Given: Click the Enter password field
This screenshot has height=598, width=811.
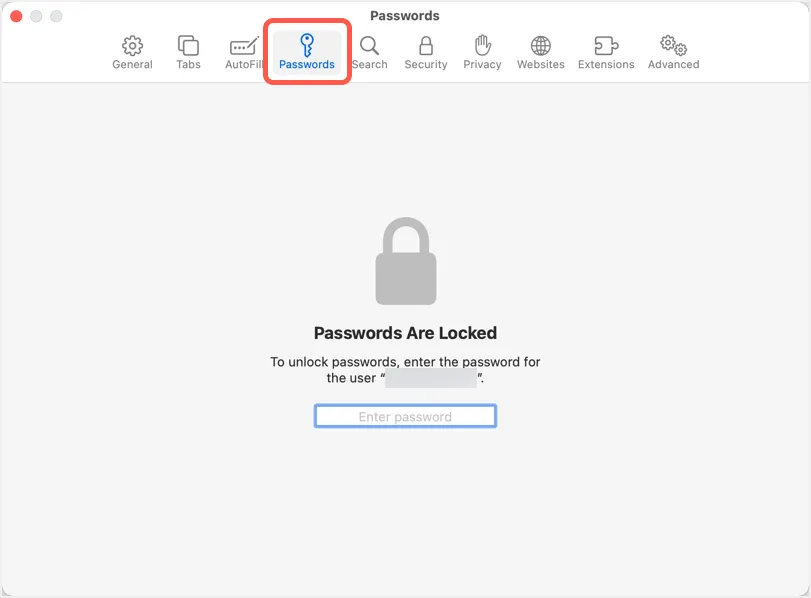Looking at the screenshot, I should tap(405, 415).
